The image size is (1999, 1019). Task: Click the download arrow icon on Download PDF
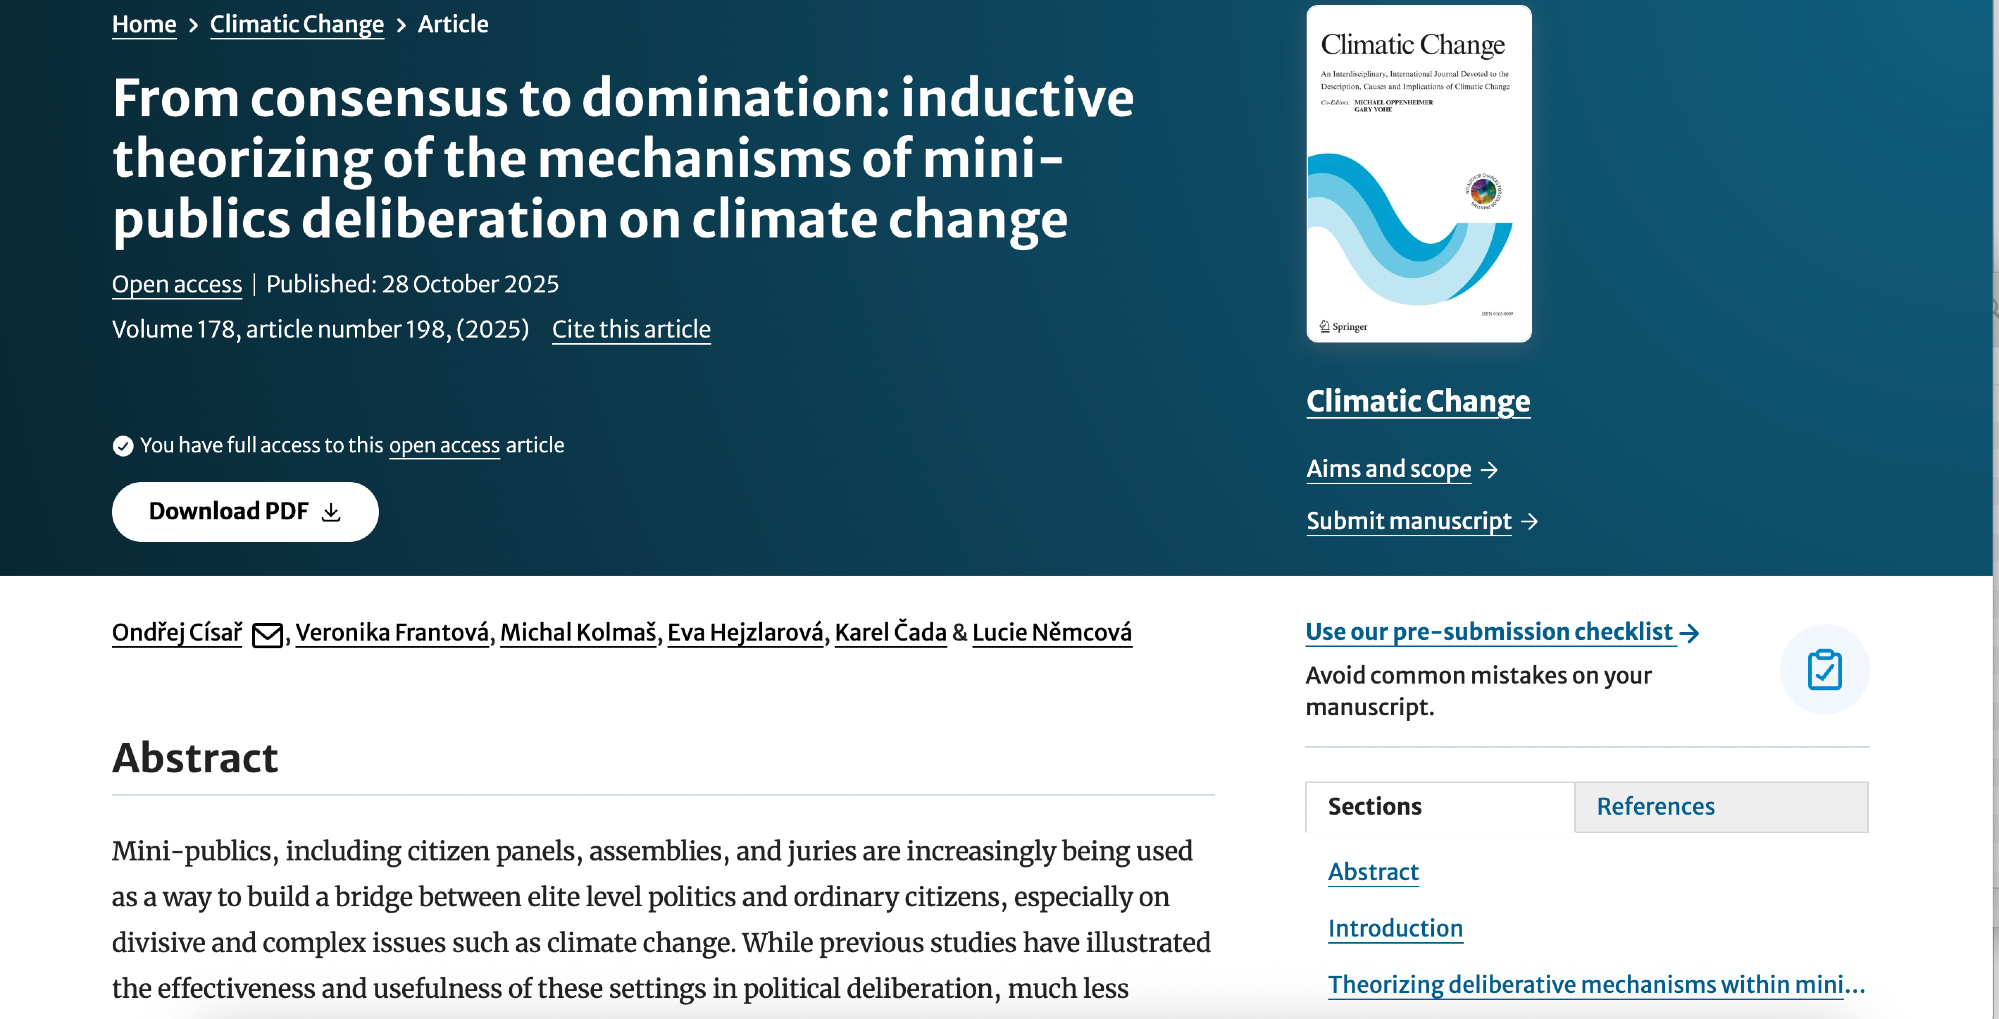pos(331,512)
